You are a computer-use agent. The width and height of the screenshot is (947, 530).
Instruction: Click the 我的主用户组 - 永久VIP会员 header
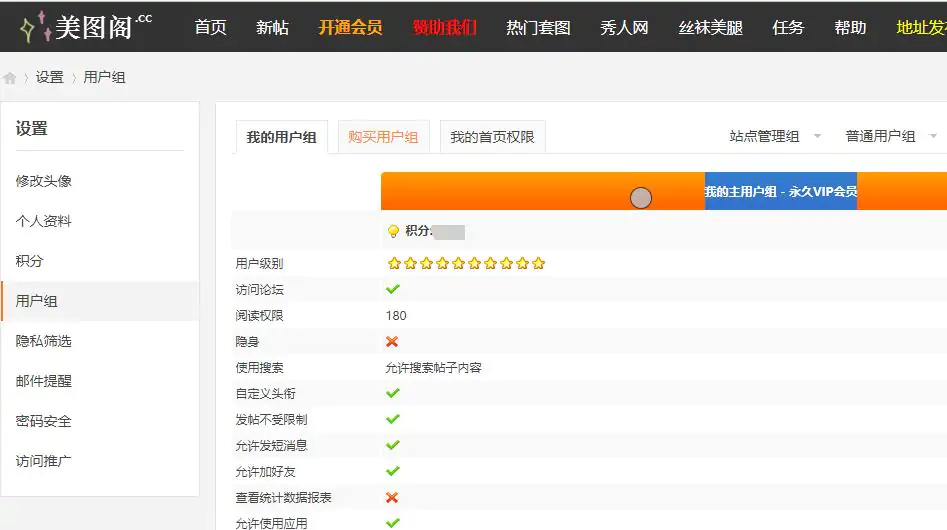coord(780,191)
